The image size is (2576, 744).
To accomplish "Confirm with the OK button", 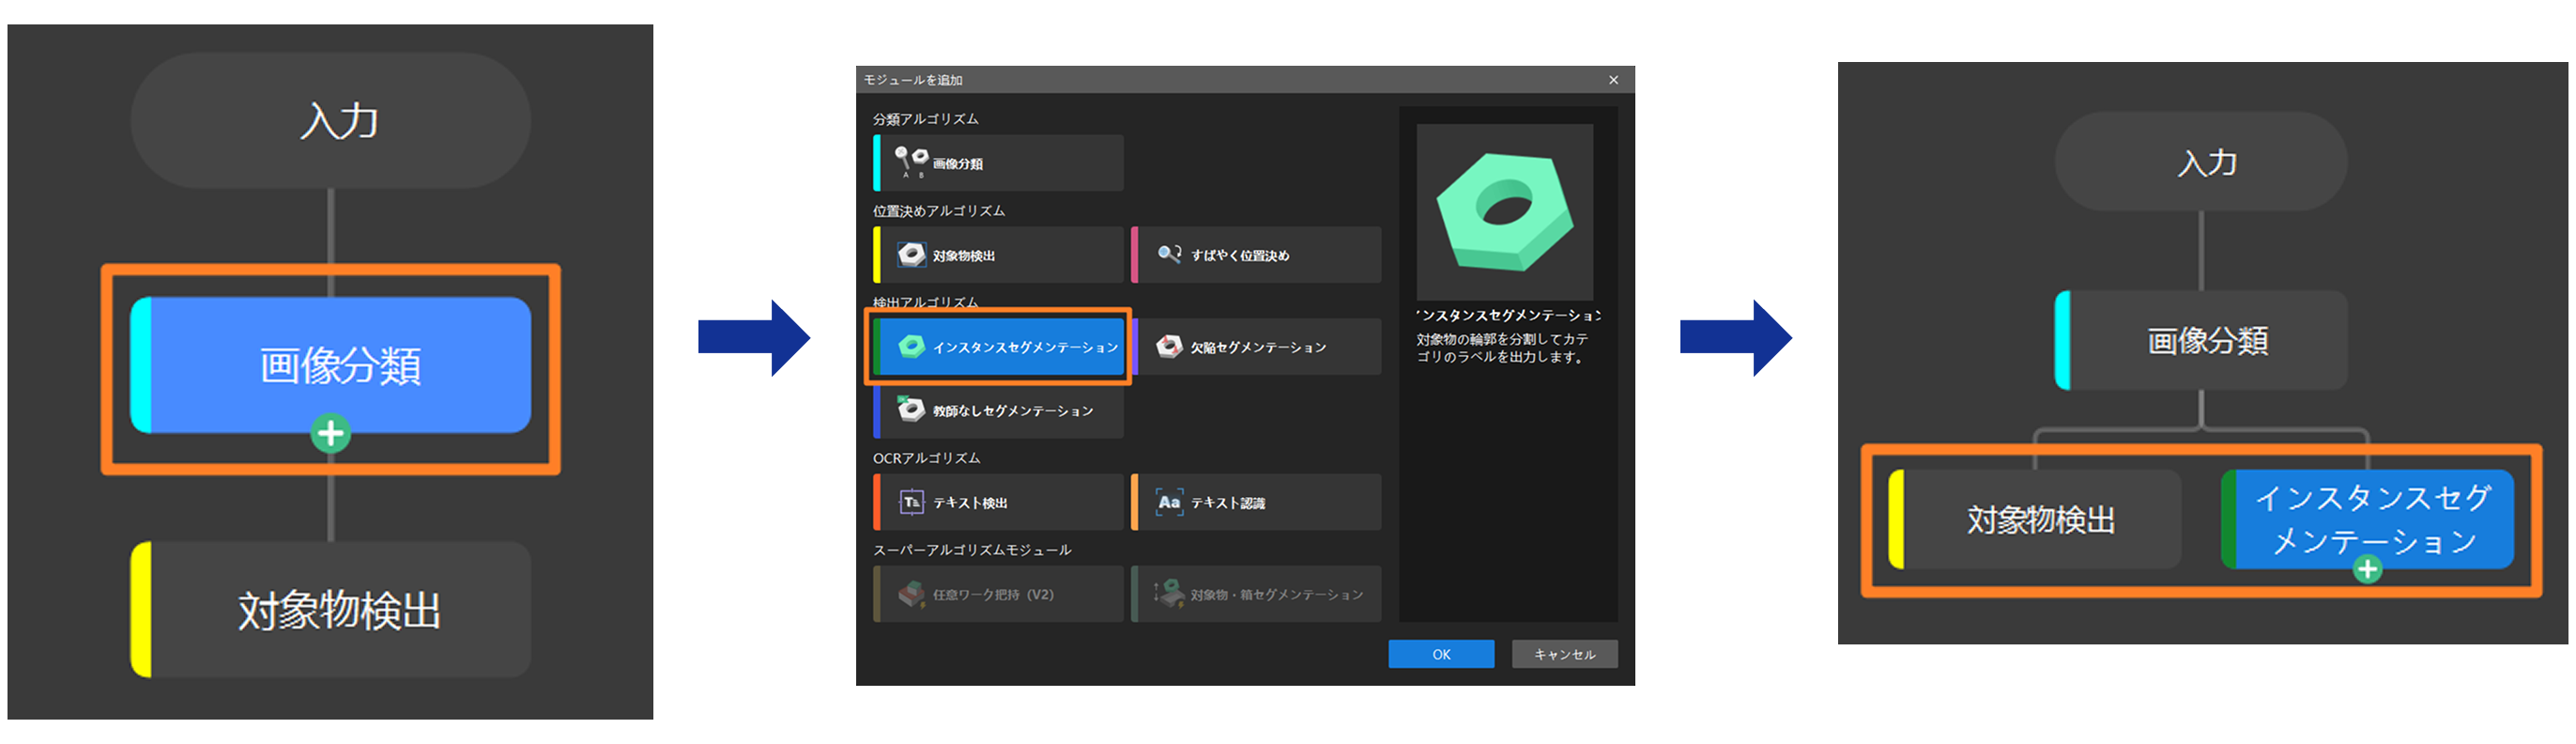I will 1441,654.
